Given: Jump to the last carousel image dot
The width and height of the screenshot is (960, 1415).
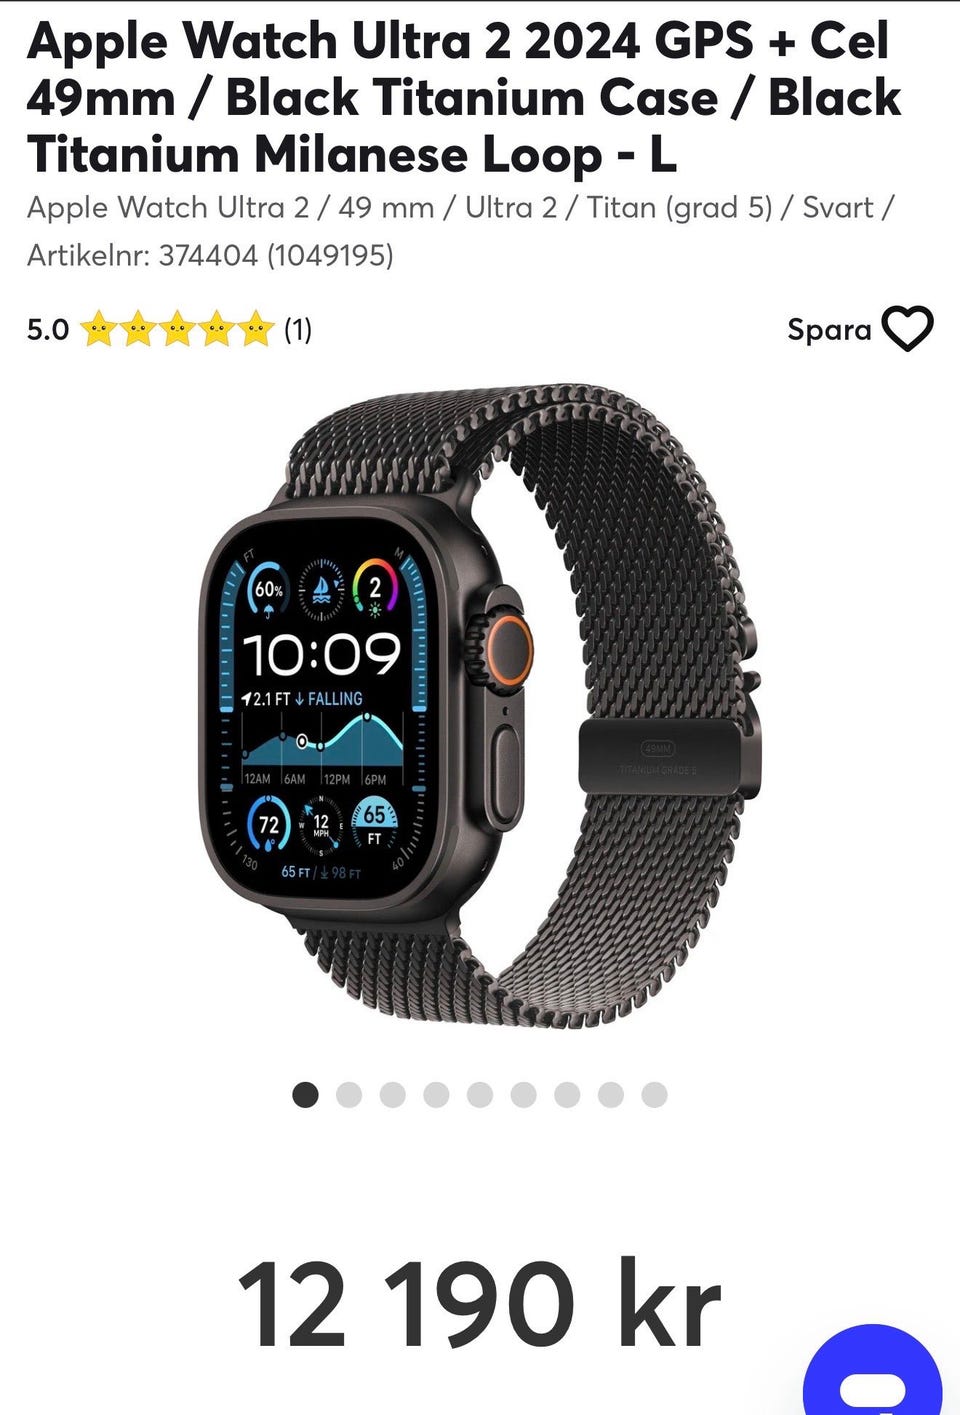Looking at the screenshot, I should tap(654, 1095).
